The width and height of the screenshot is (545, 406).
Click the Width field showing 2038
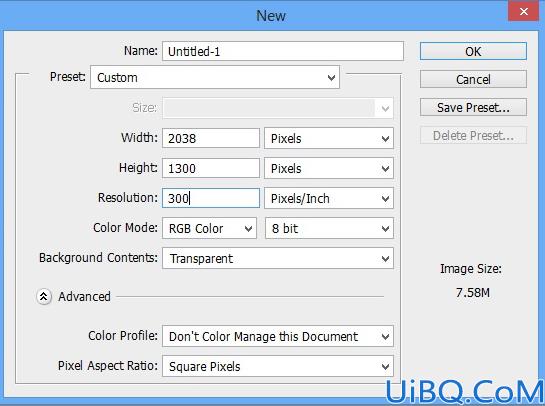[x=211, y=138]
